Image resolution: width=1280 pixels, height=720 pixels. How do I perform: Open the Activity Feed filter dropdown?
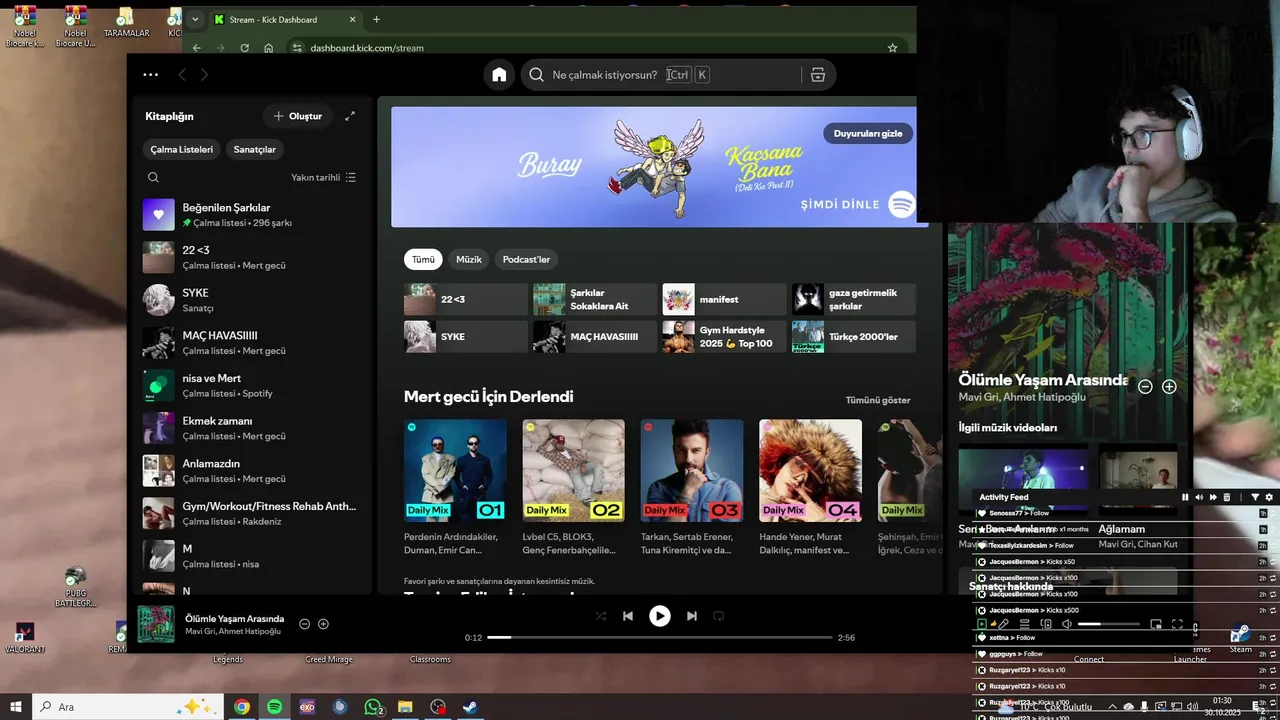coord(1255,497)
